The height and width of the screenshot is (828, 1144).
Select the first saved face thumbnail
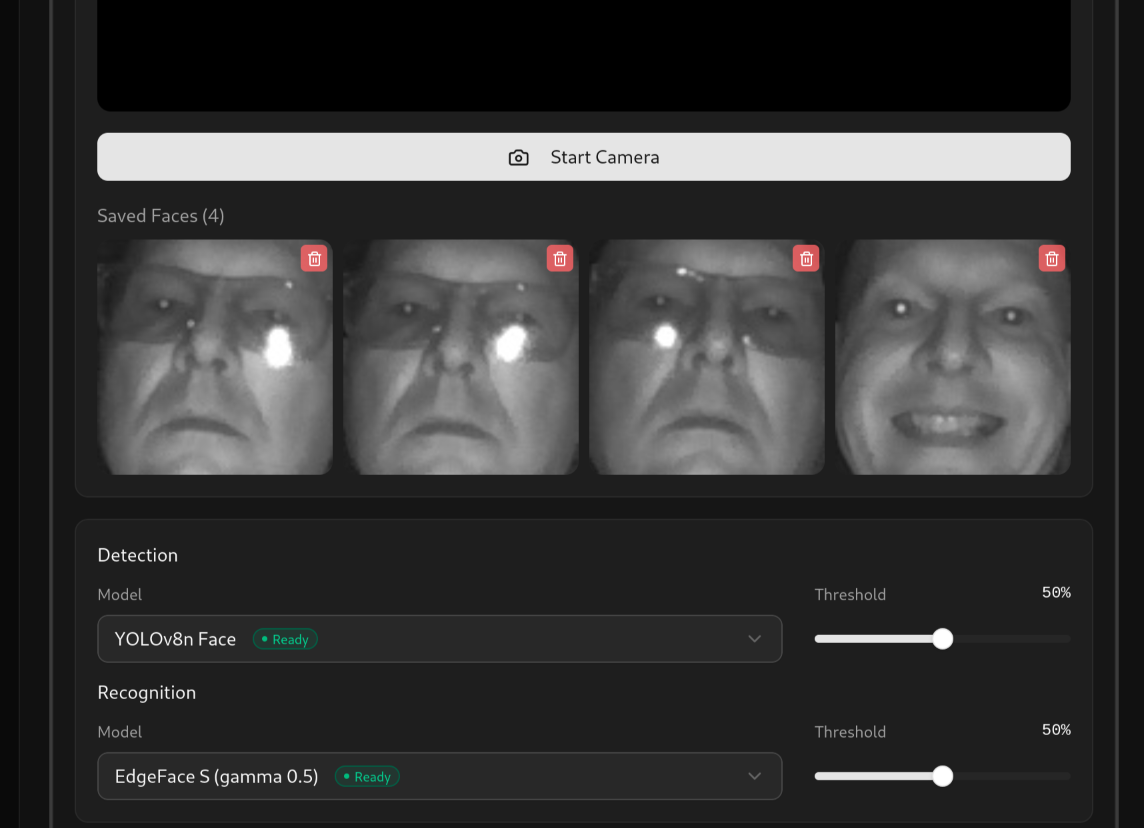point(214,357)
